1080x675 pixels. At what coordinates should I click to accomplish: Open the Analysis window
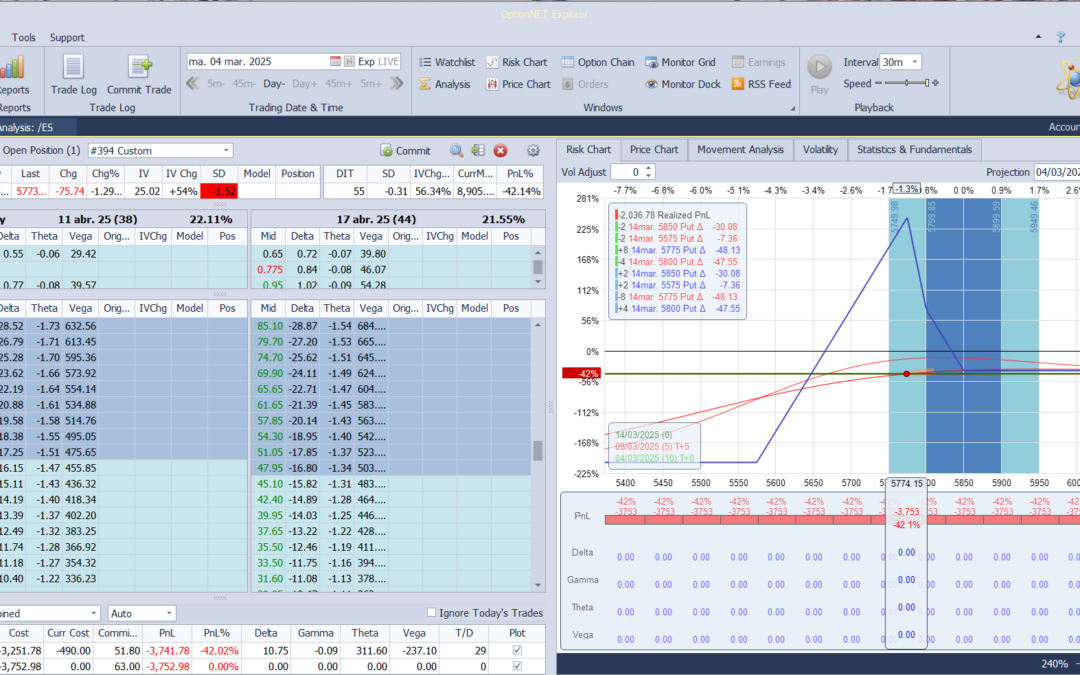click(444, 84)
